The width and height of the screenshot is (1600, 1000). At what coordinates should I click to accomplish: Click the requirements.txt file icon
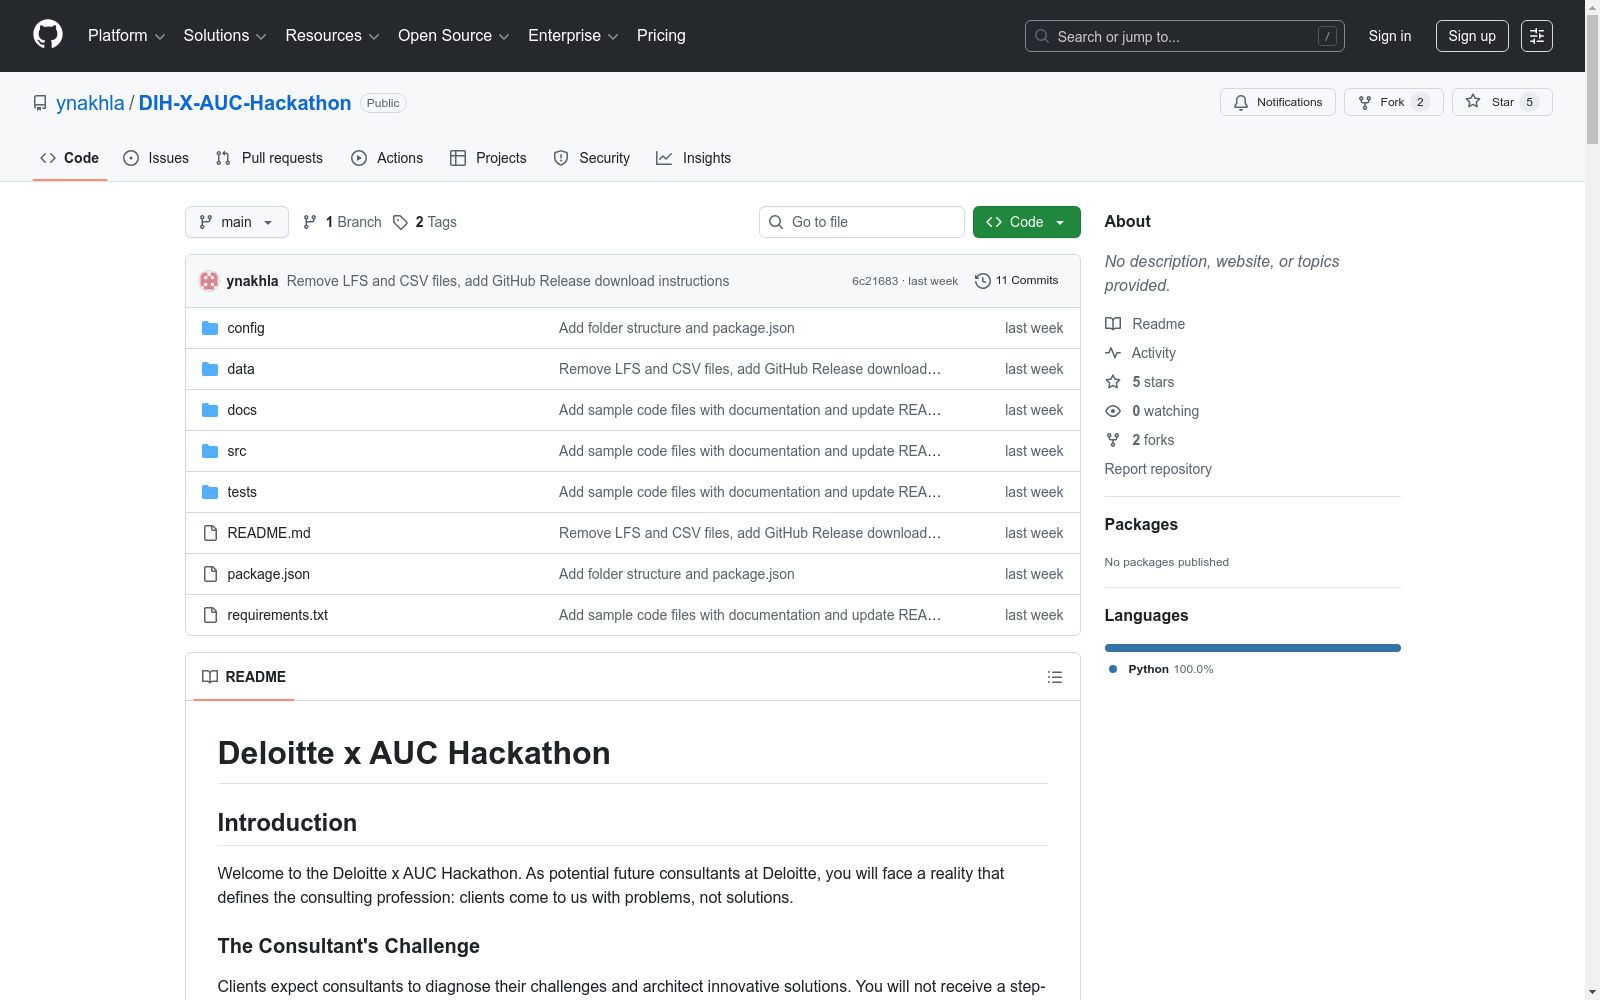point(210,615)
